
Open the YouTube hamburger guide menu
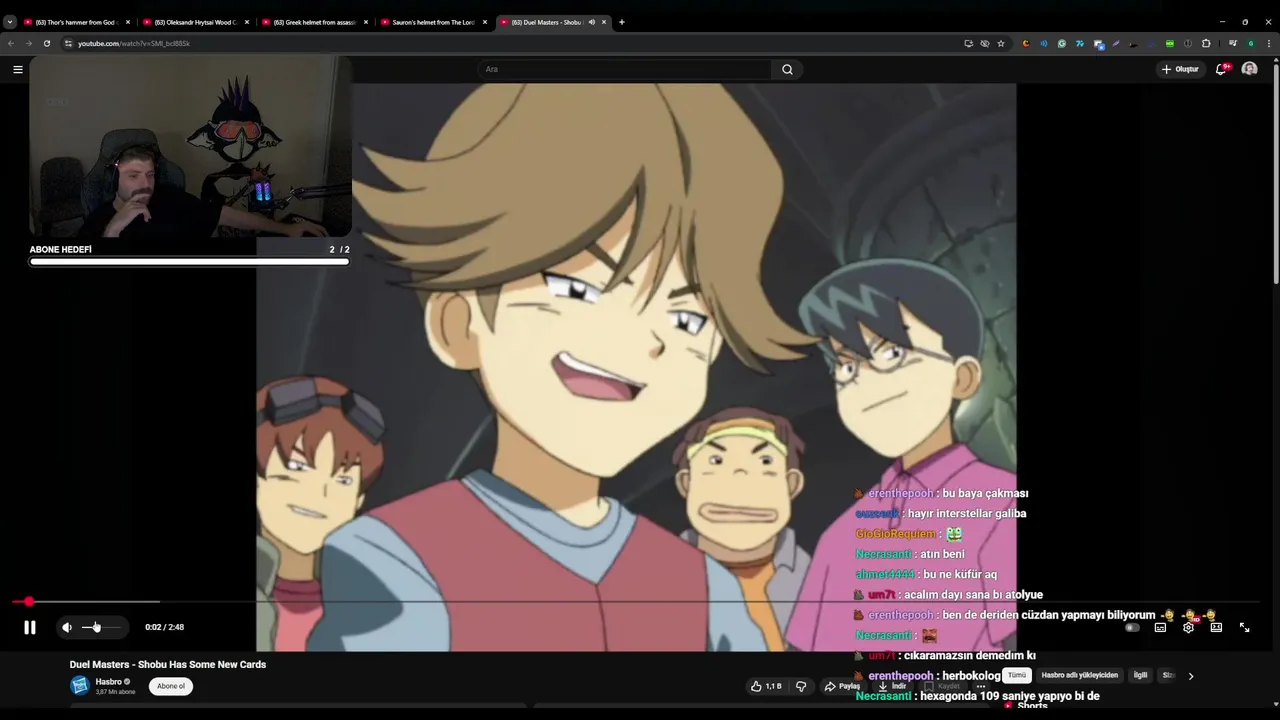point(17,69)
